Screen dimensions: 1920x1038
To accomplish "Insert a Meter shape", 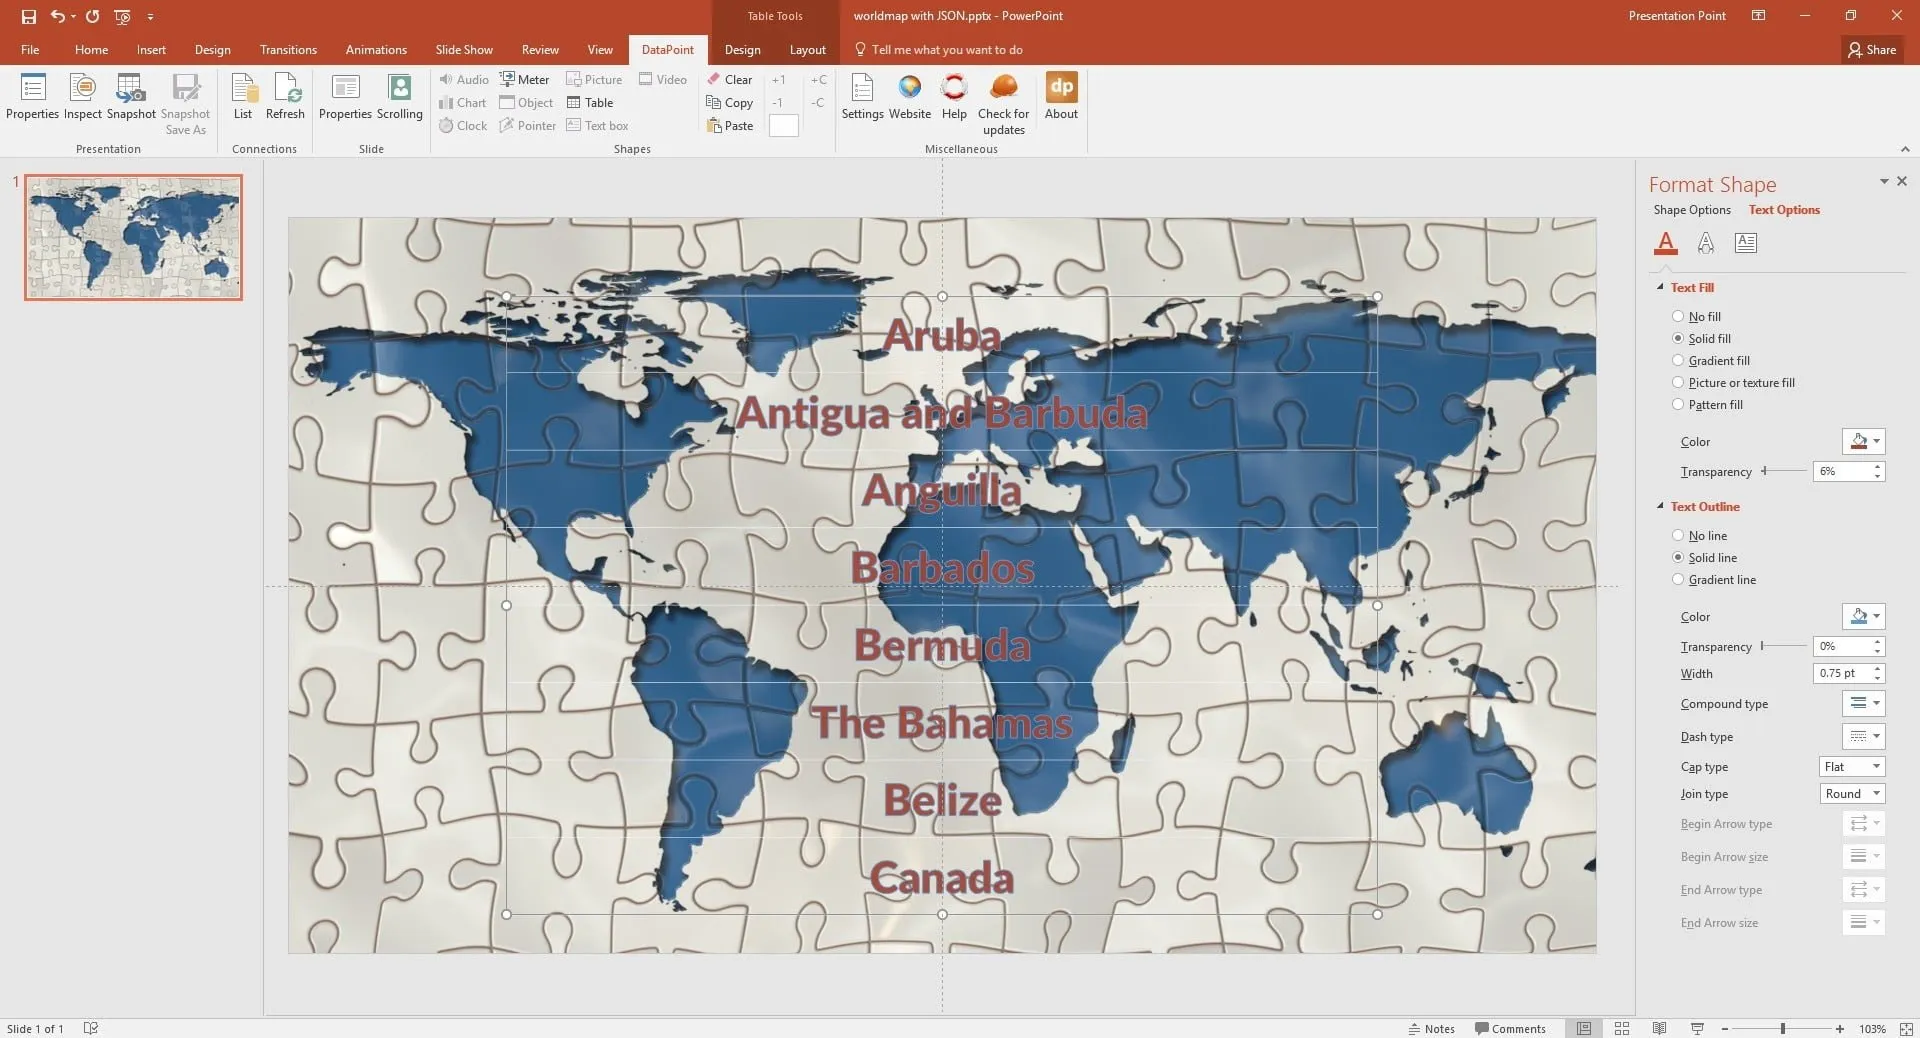I will coord(524,80).
